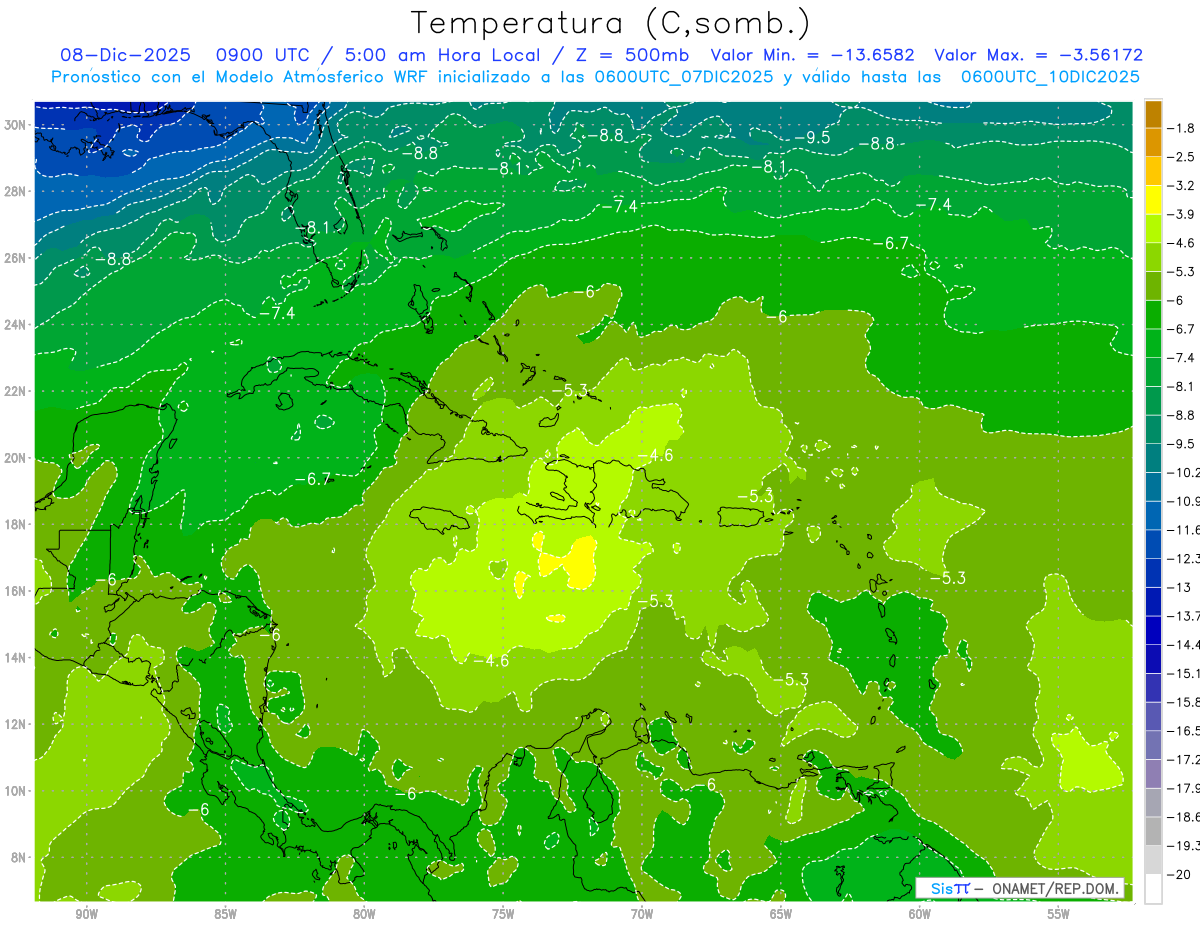The height and width of the screenshot is (927, 1200).
Task: Click the 14N latitude axis label
Action: click(x=17, y=657)
